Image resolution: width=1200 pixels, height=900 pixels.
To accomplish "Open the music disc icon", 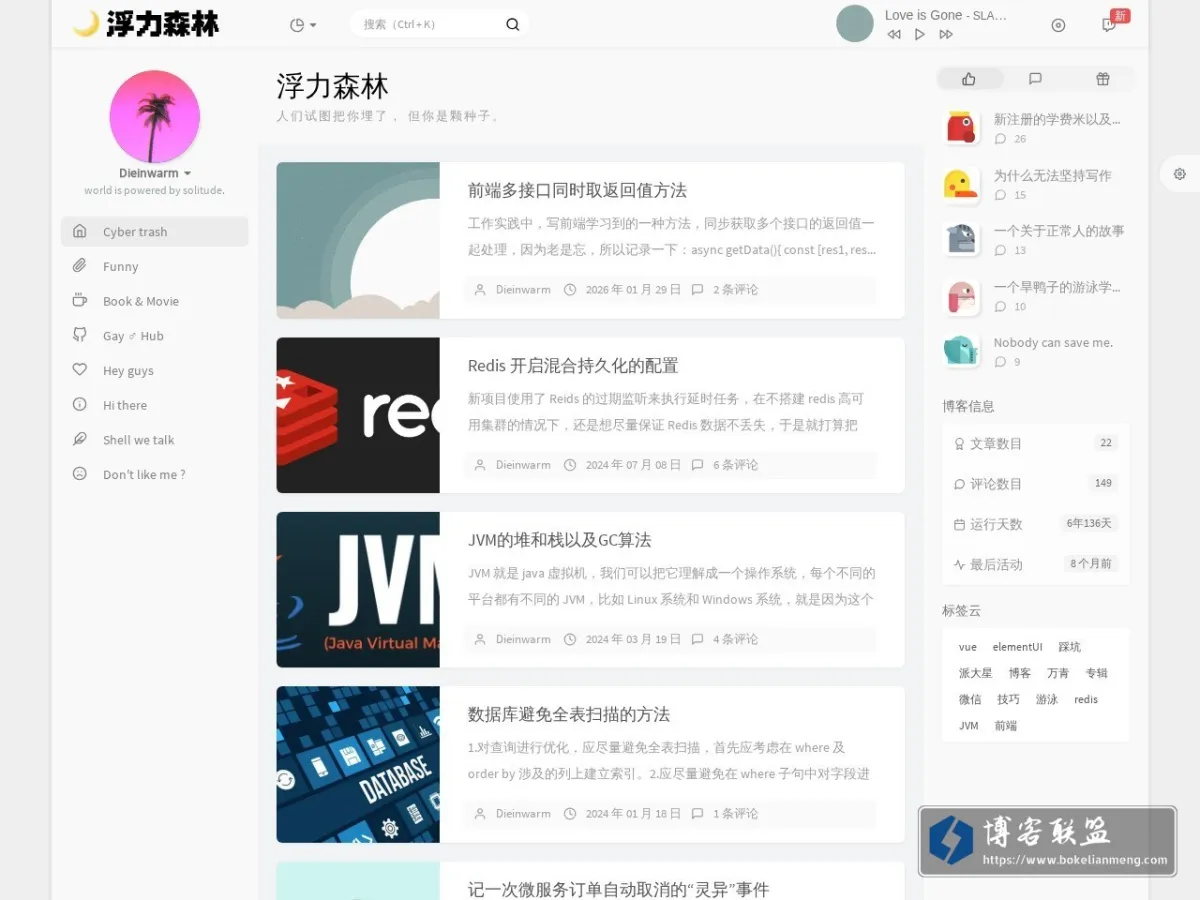I will click(x=1058, y=25).
